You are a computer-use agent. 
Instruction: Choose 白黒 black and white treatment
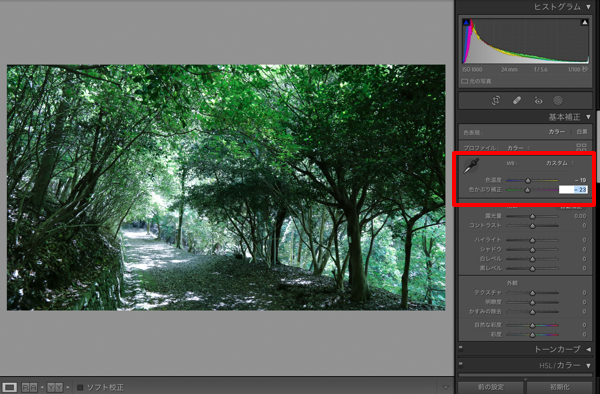click(582, 132)
